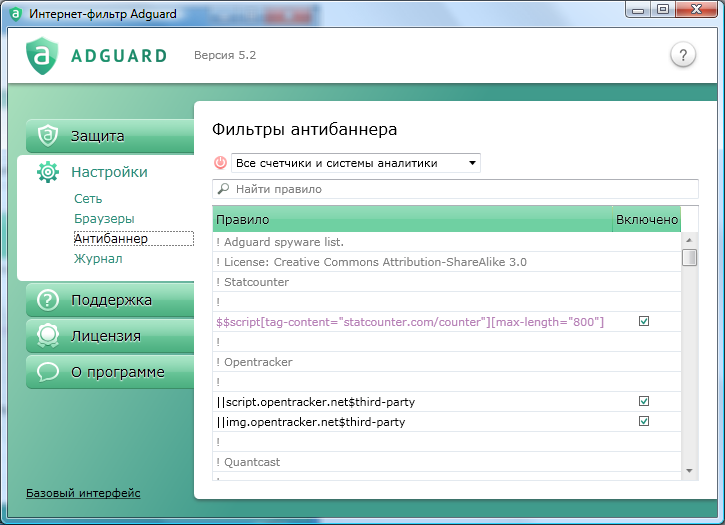Click the shield icon beside Защита
Viewport: 725px width, 525px height.
[x=48, y=136]
